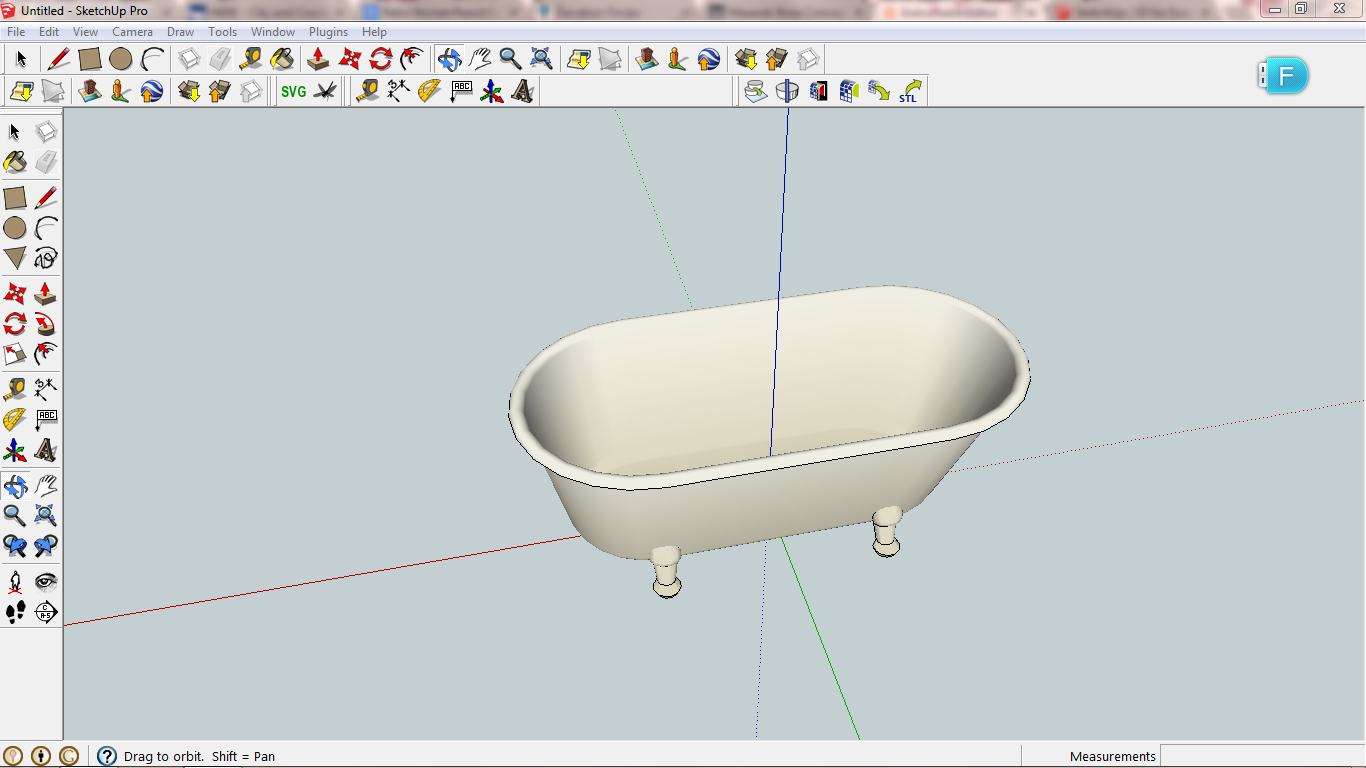
Task: Activate Orbit in the top toolbar row
Action: pyautogui.click(x=449, y=59)
